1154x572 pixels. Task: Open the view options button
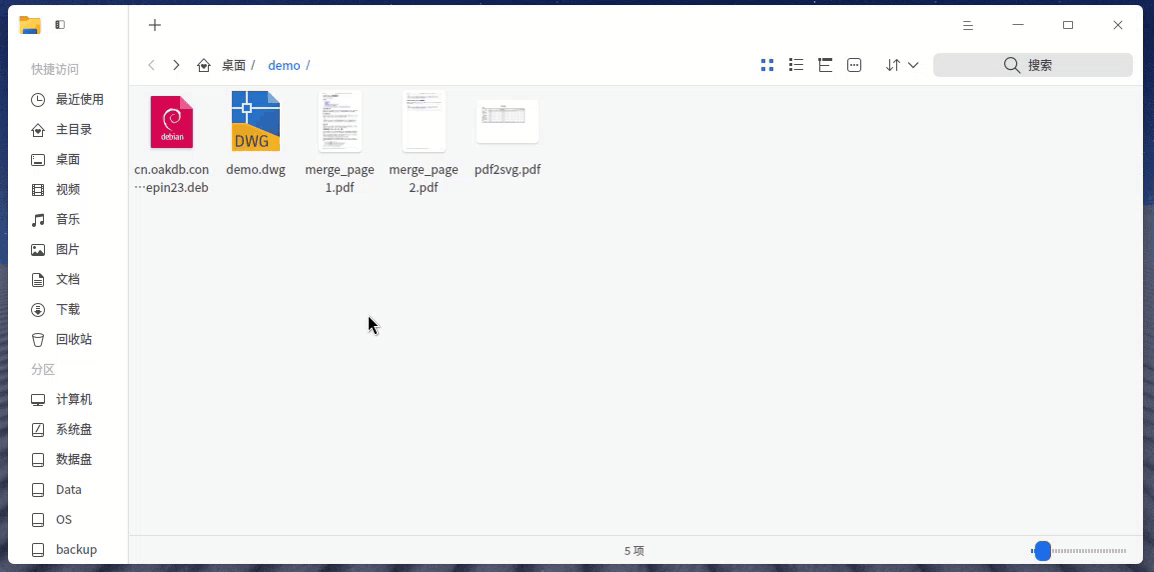[854, 65]
